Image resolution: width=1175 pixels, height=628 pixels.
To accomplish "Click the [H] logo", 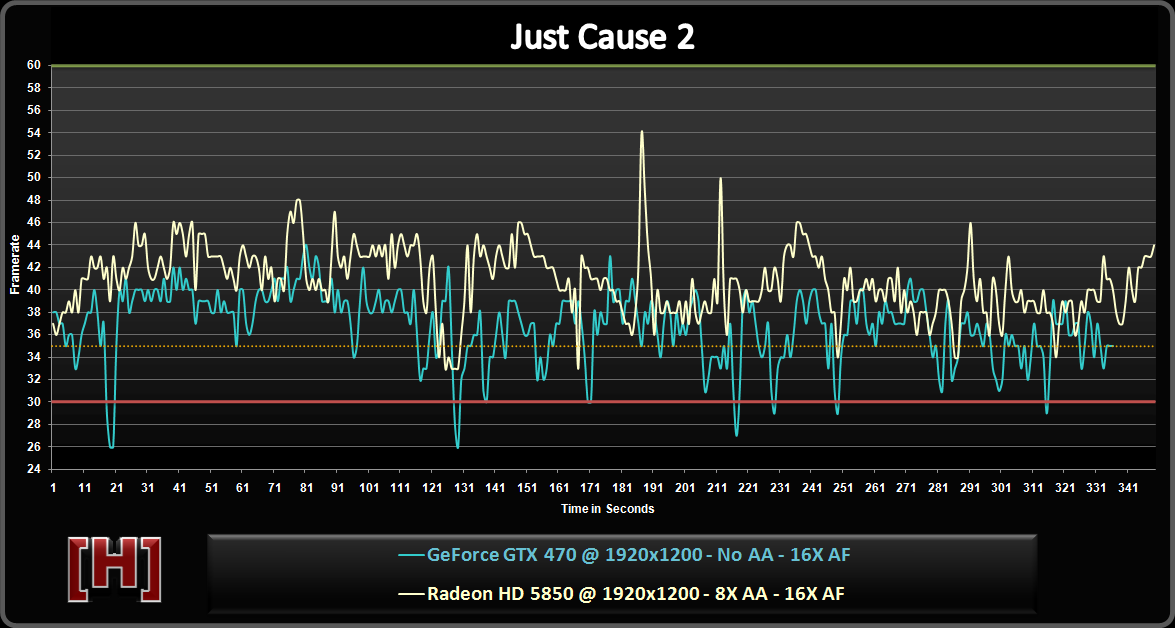I will tap(115, 570).
